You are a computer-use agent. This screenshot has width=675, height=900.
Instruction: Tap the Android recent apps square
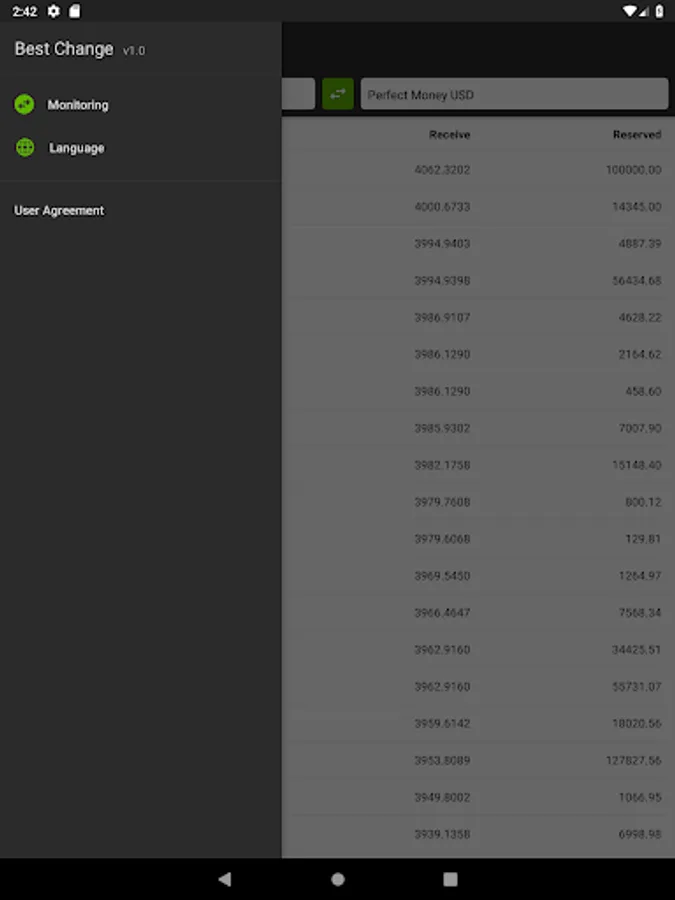tap(450, 879)
